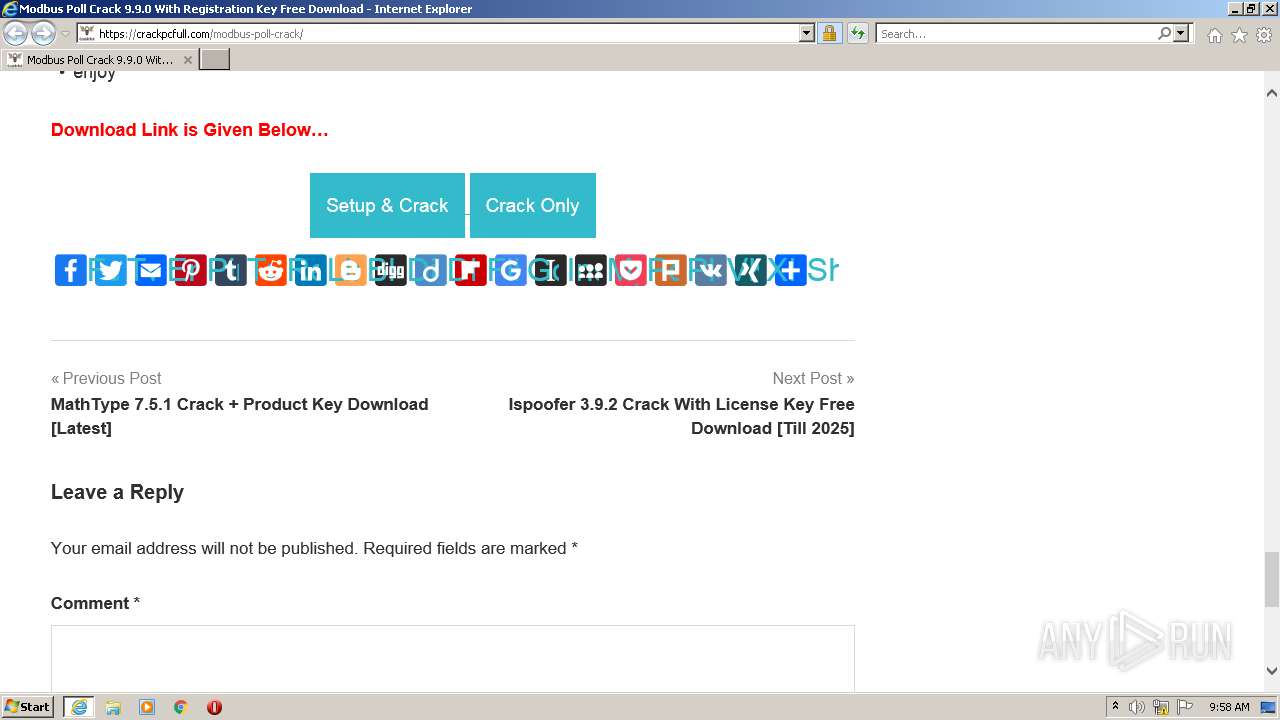Screen dimensions: 1280x720
Task: Select the Modbus Poll Crack tab
Action: coord(99,60)
